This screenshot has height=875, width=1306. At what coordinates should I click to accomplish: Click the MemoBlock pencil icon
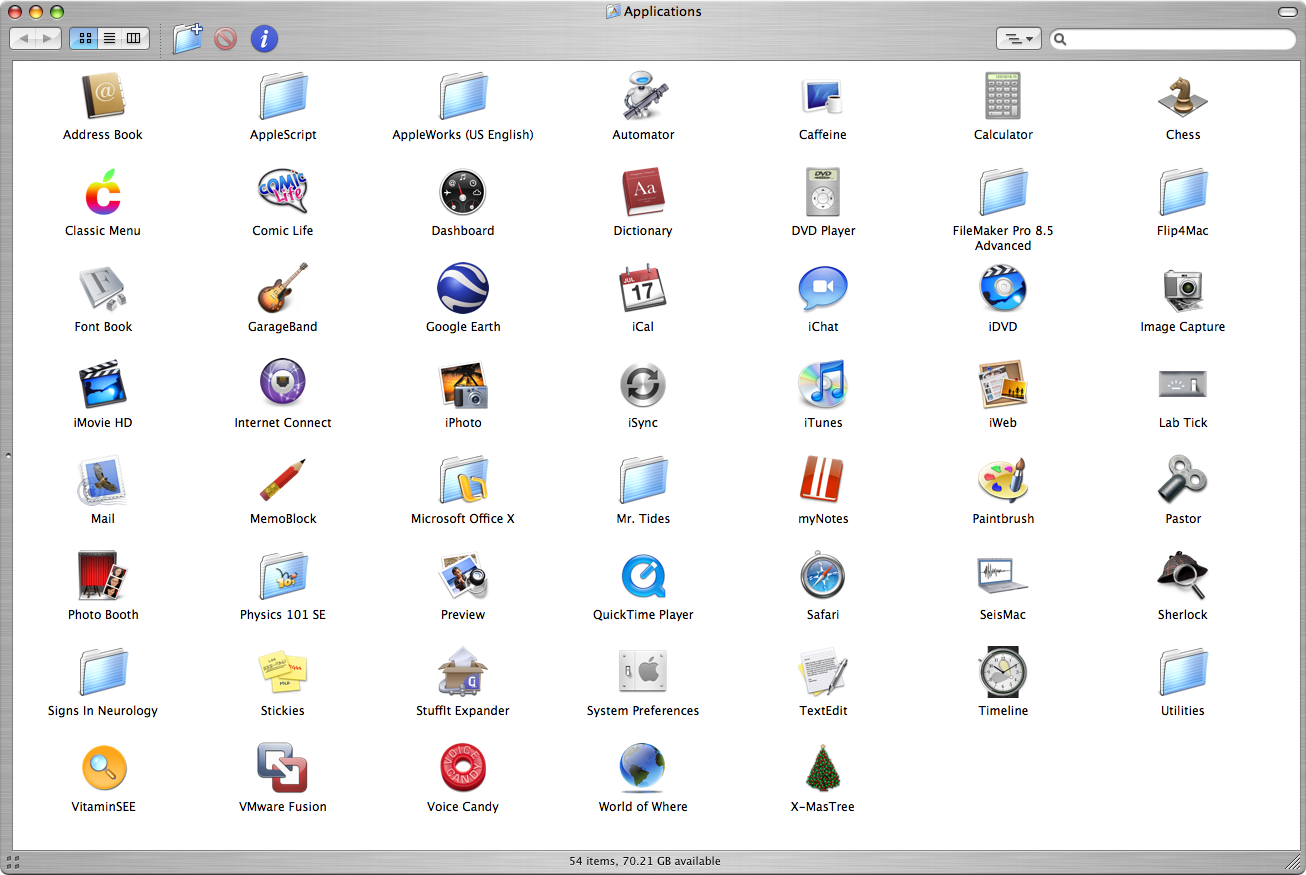click(x=283, y=481)
